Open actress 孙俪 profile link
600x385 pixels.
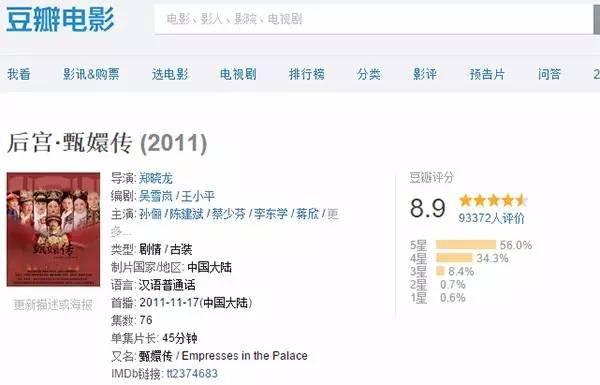pyautogui.click(x=150, y=214)
